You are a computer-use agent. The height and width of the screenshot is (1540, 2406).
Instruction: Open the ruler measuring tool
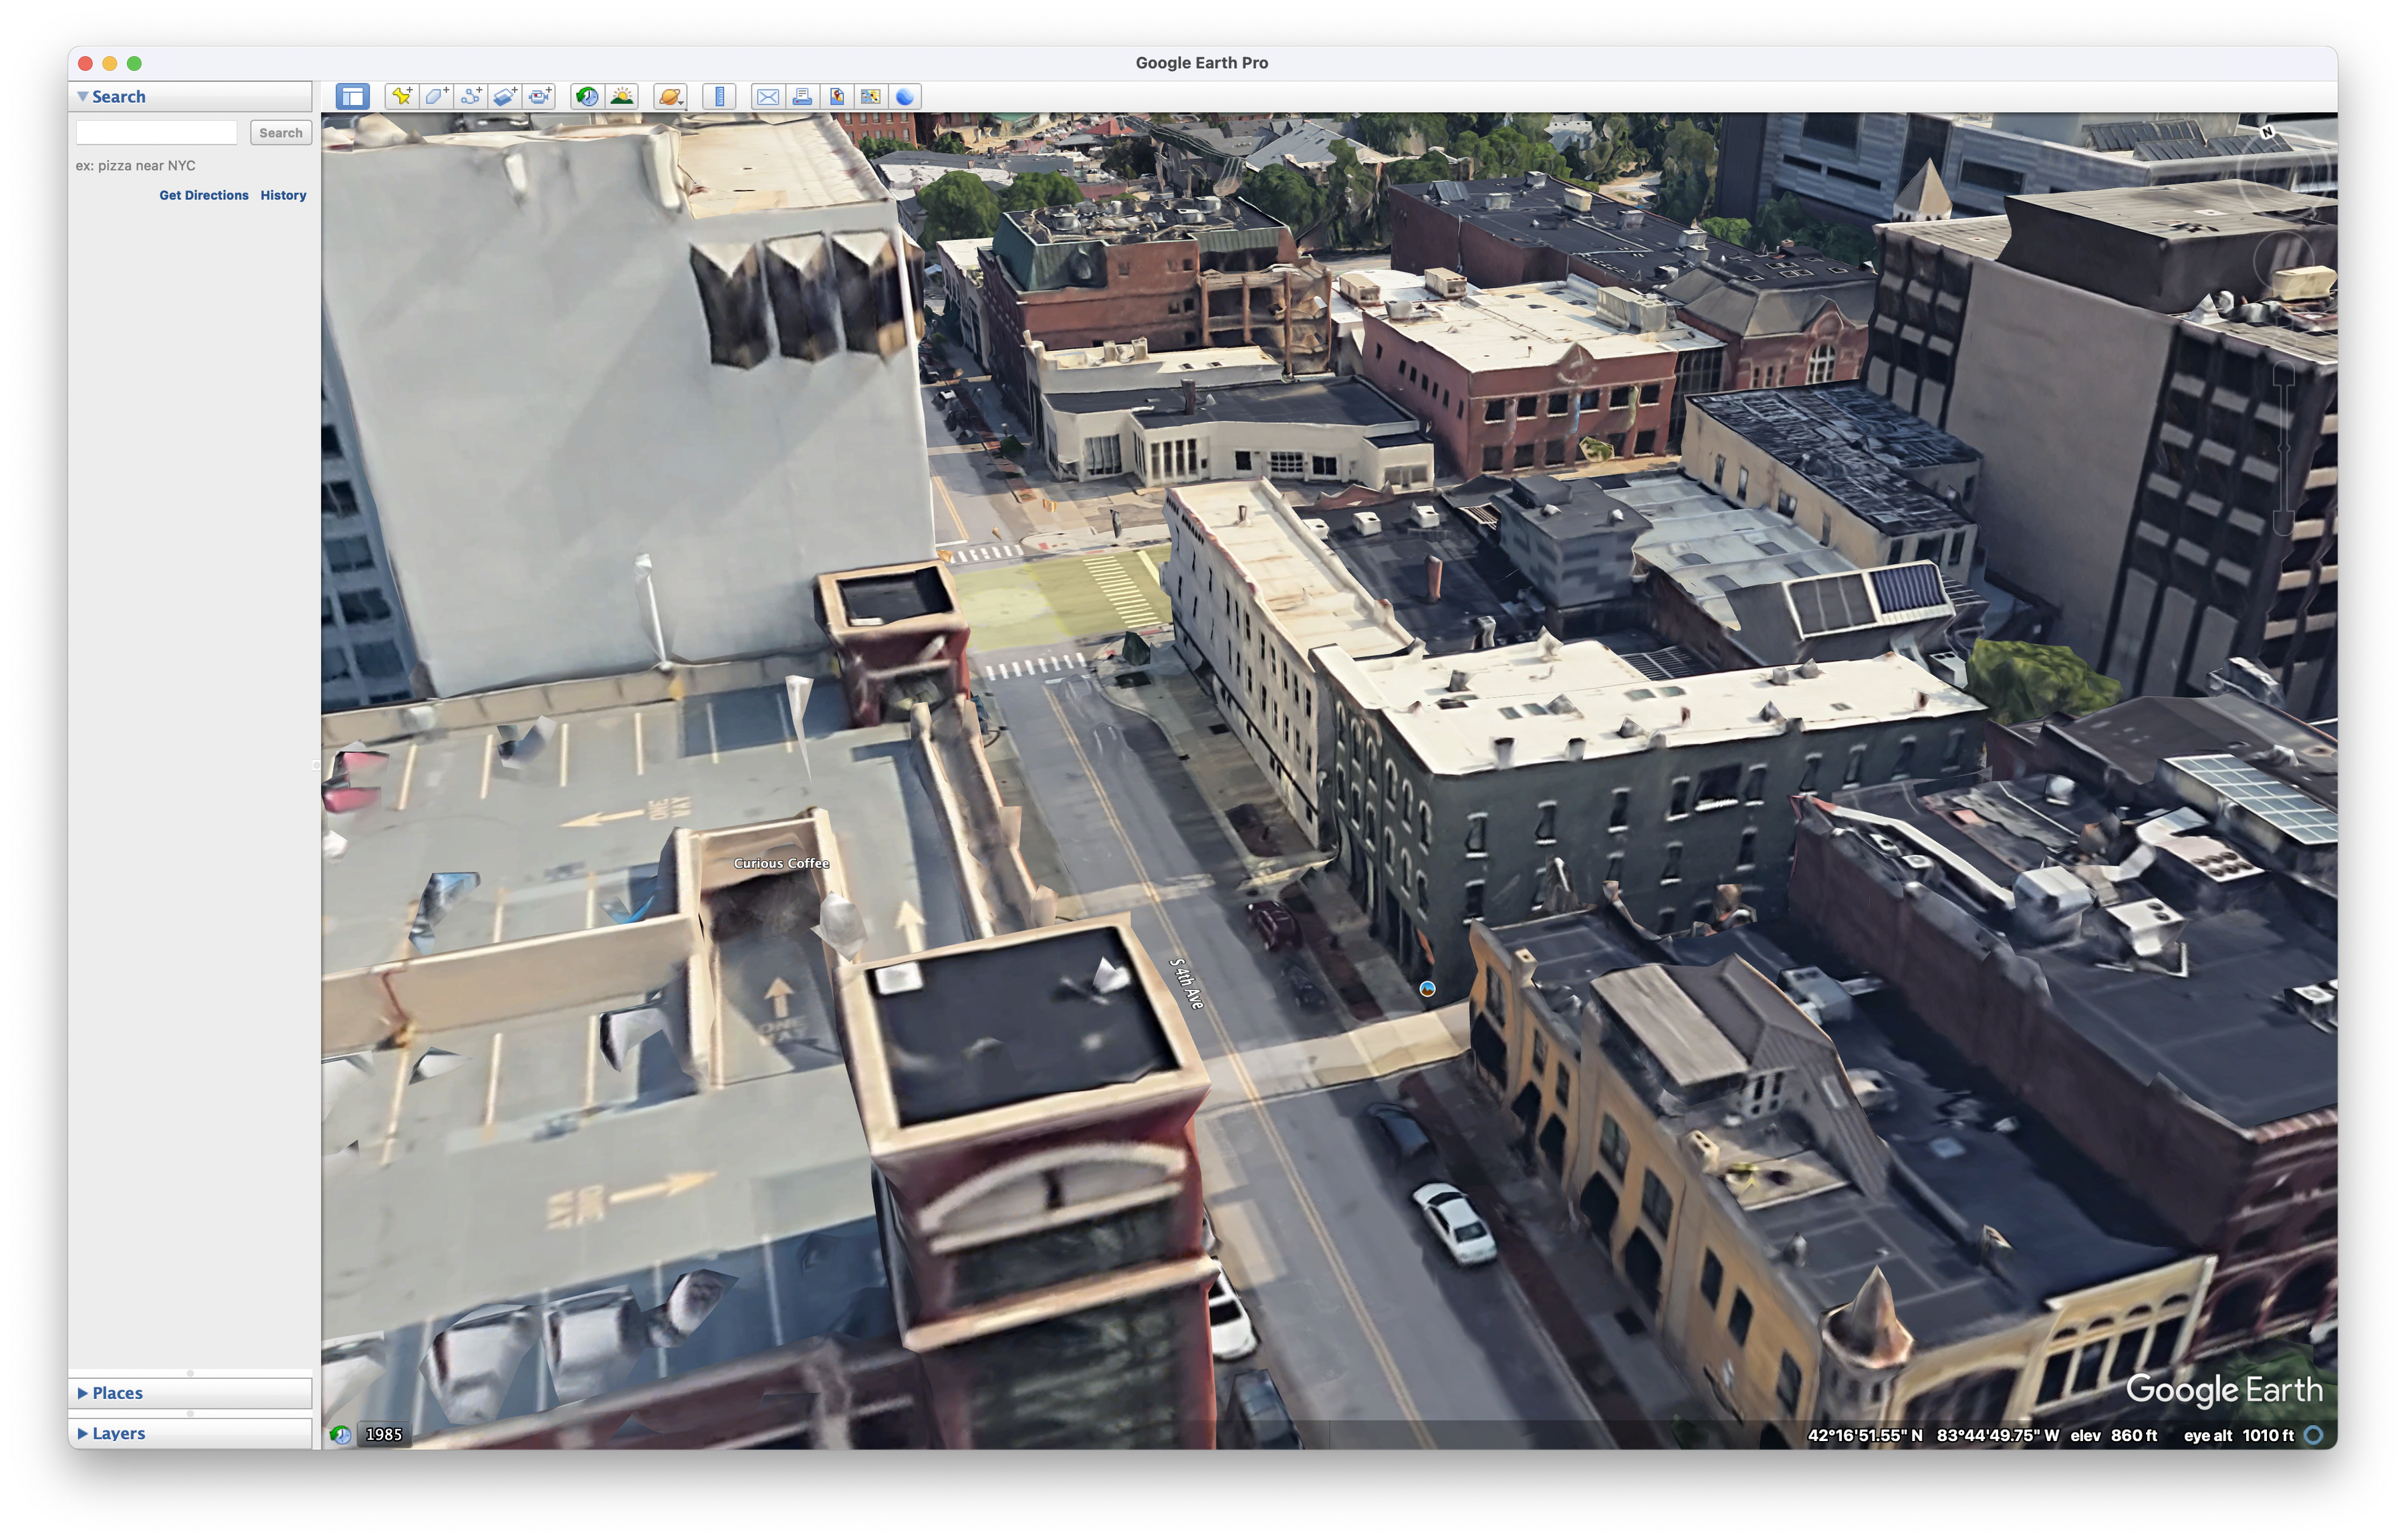tap(719, 97)
